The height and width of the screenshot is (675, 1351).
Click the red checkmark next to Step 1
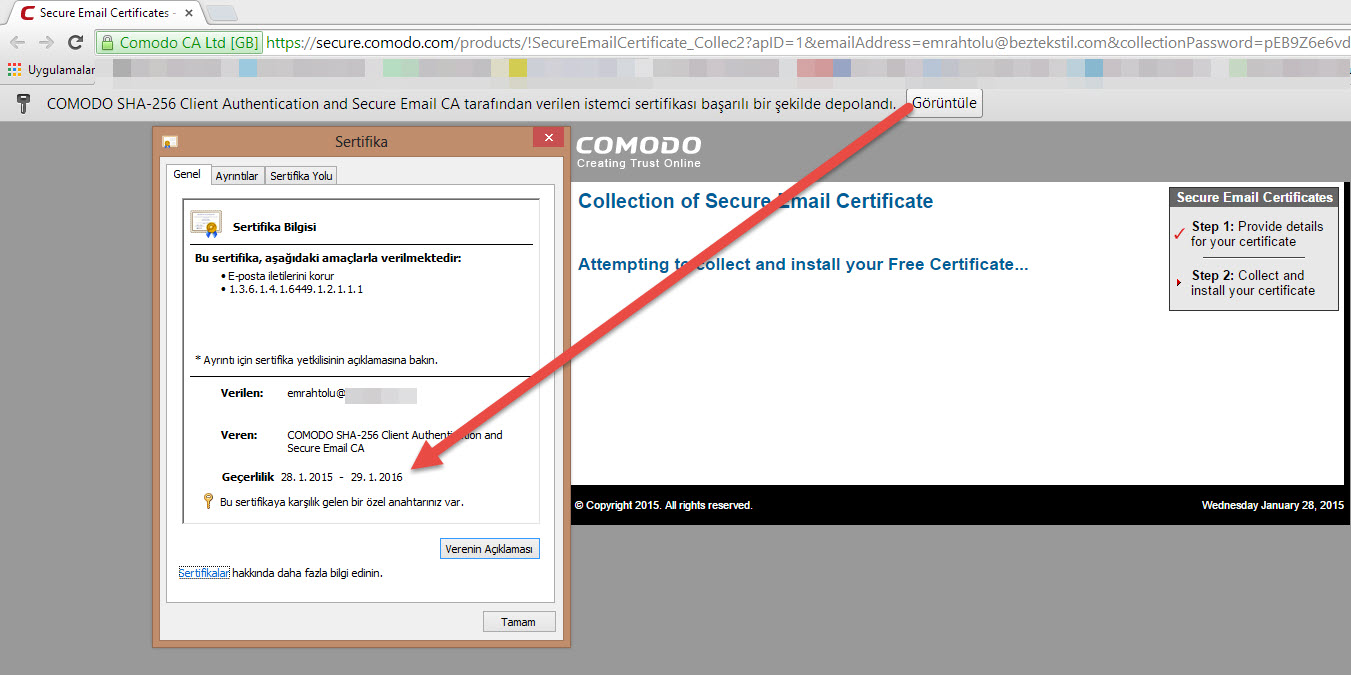point(1180,235)
